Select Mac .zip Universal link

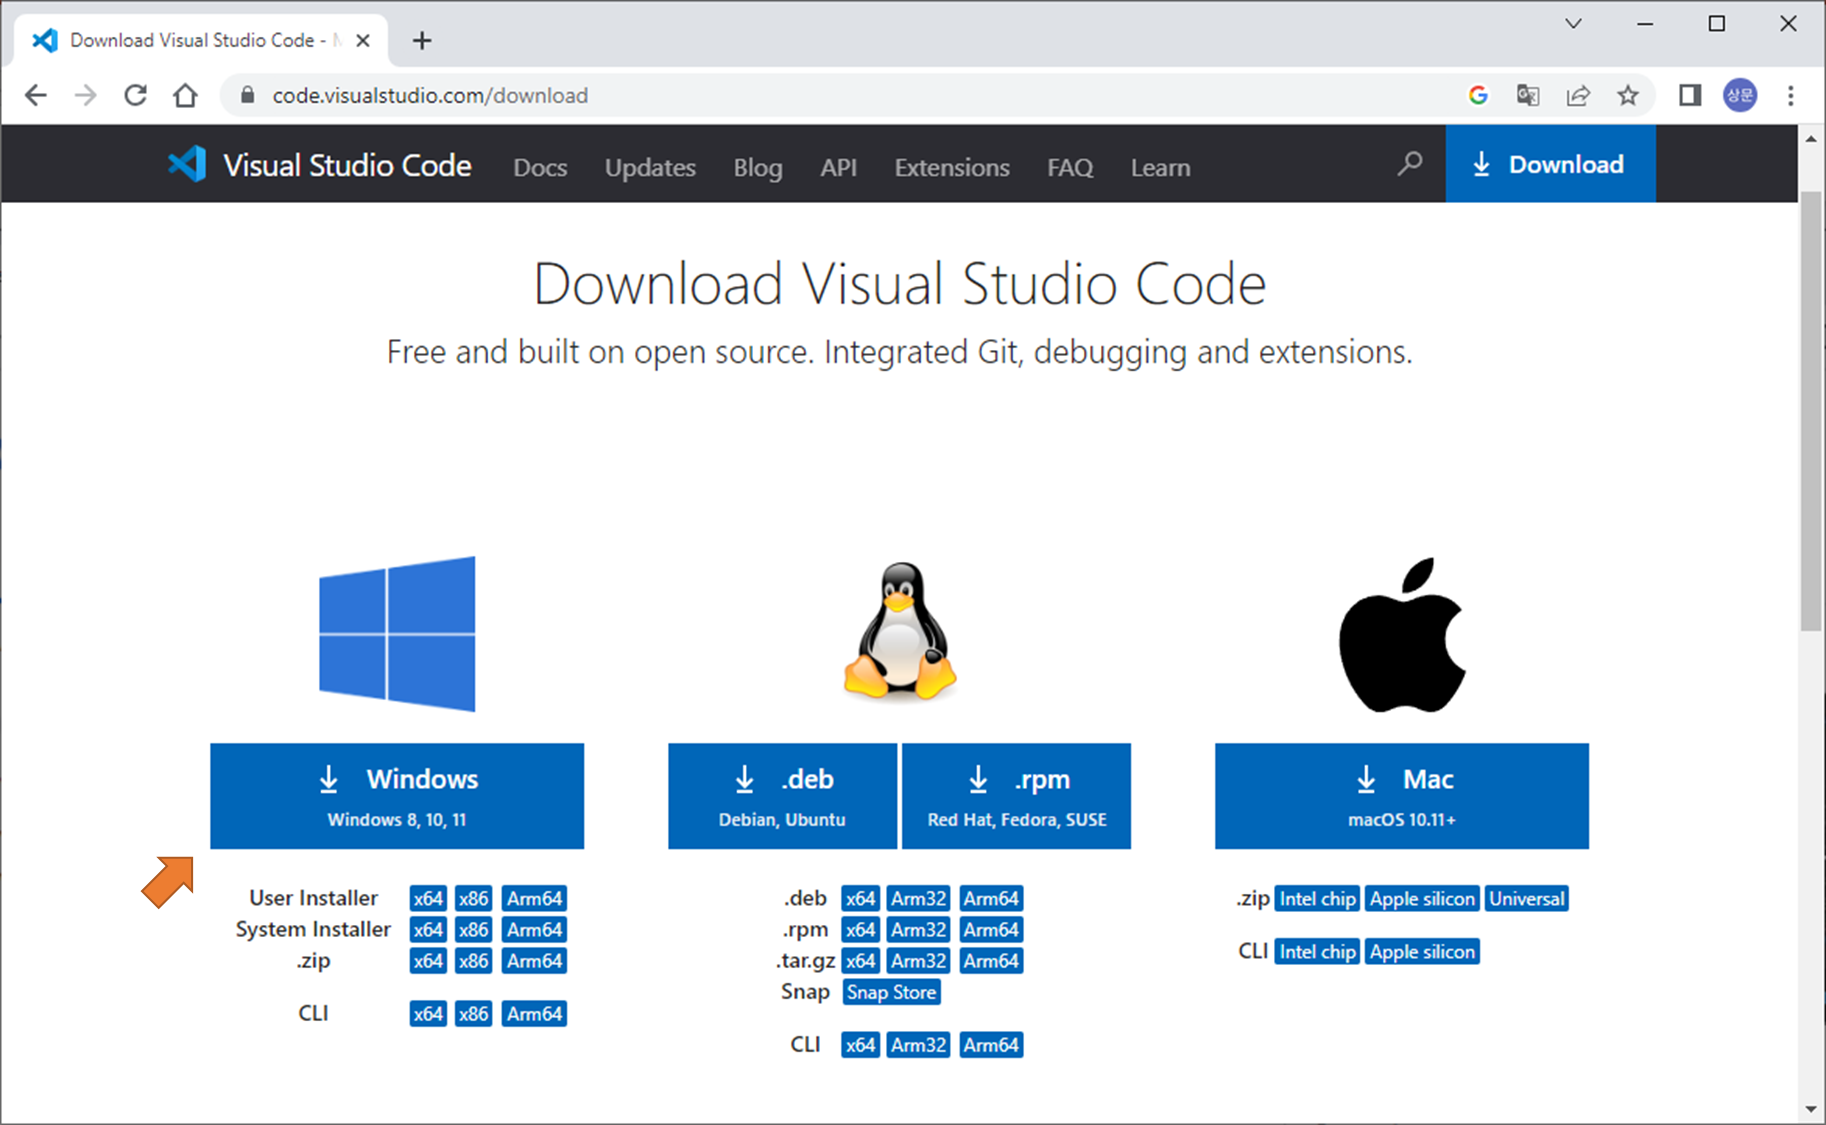[1526, 898]
